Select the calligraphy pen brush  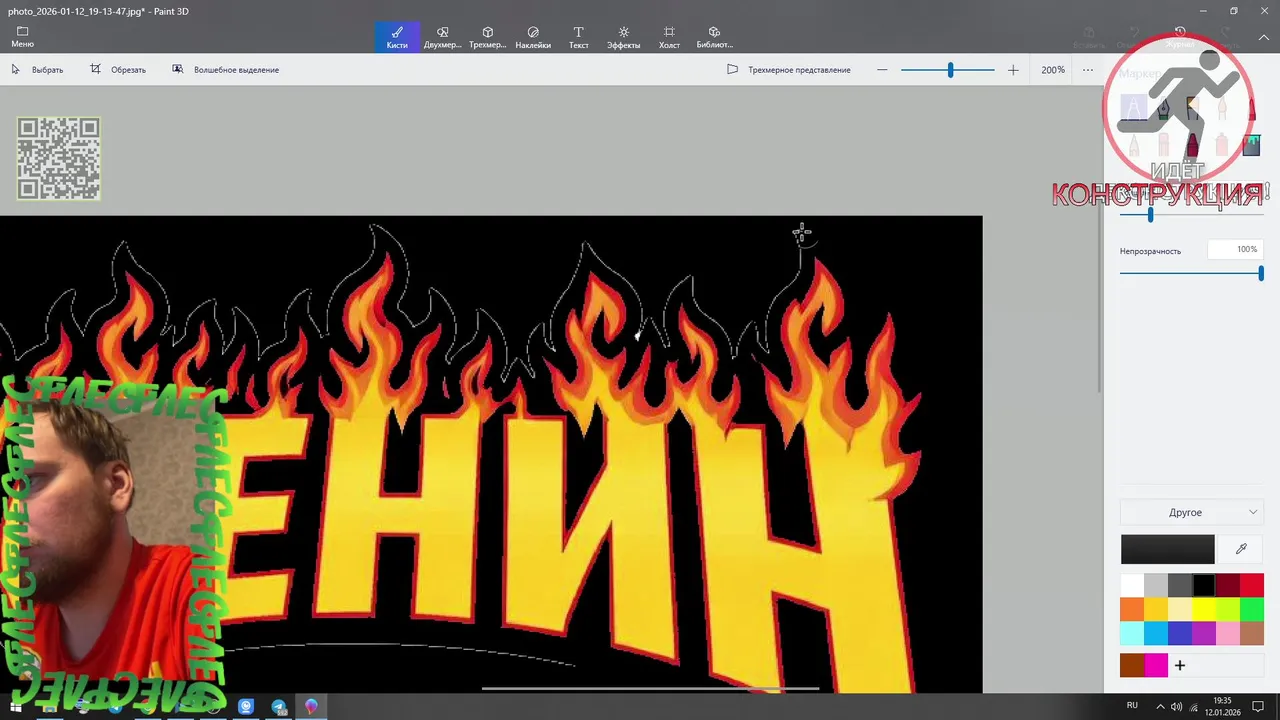(x=1163, y=108)
